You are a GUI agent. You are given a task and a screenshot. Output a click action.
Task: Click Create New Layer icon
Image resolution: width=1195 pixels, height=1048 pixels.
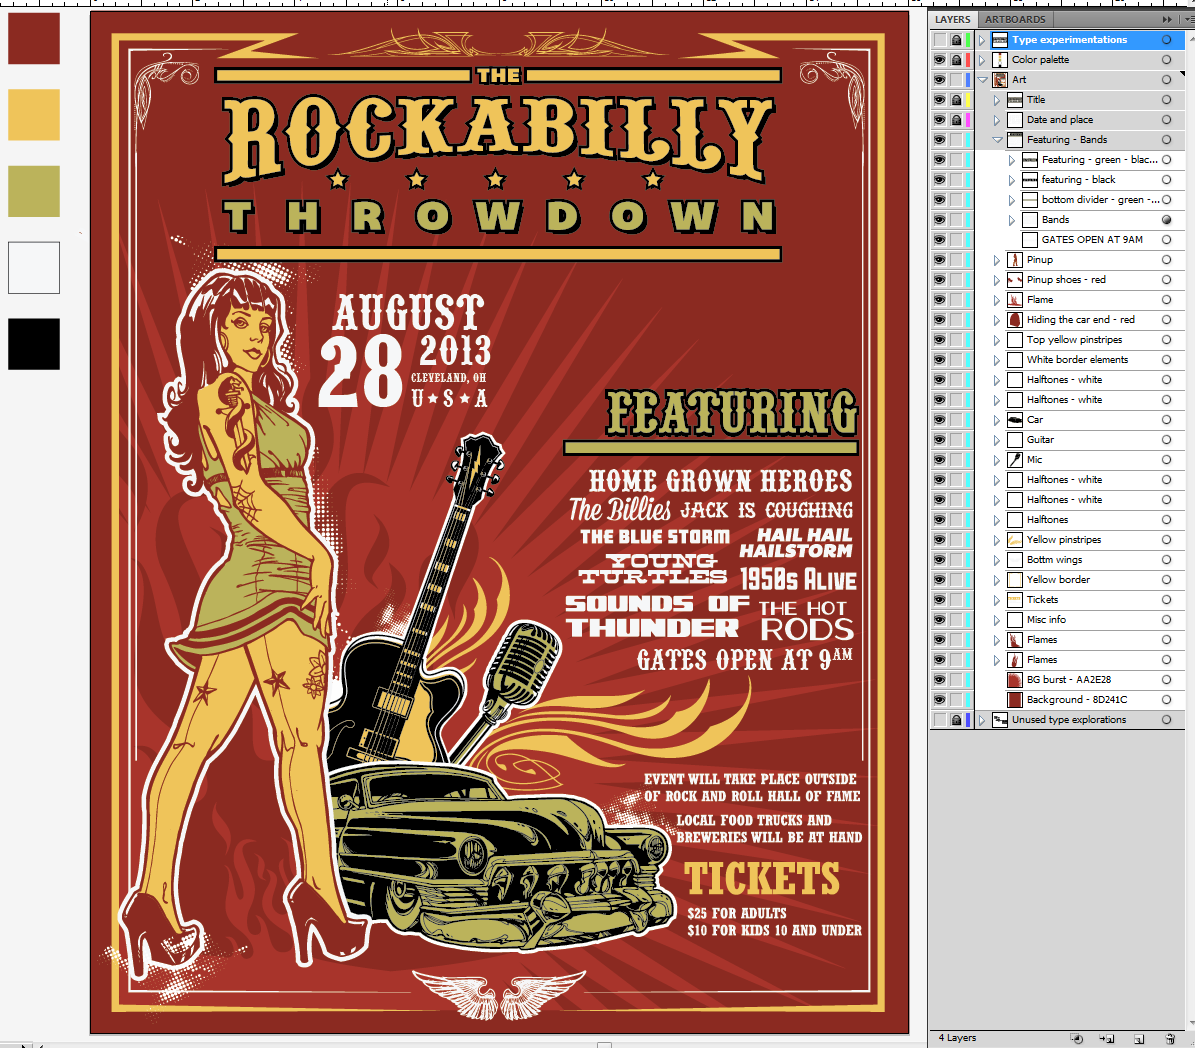pos(1139,1038)
